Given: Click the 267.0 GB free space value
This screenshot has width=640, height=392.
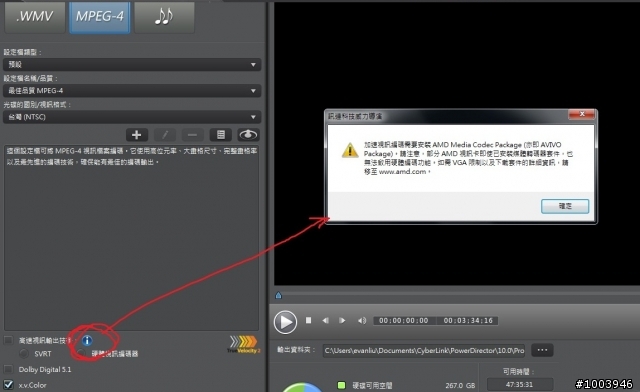Looking at the screenshot, I should [x=460, y=385].
